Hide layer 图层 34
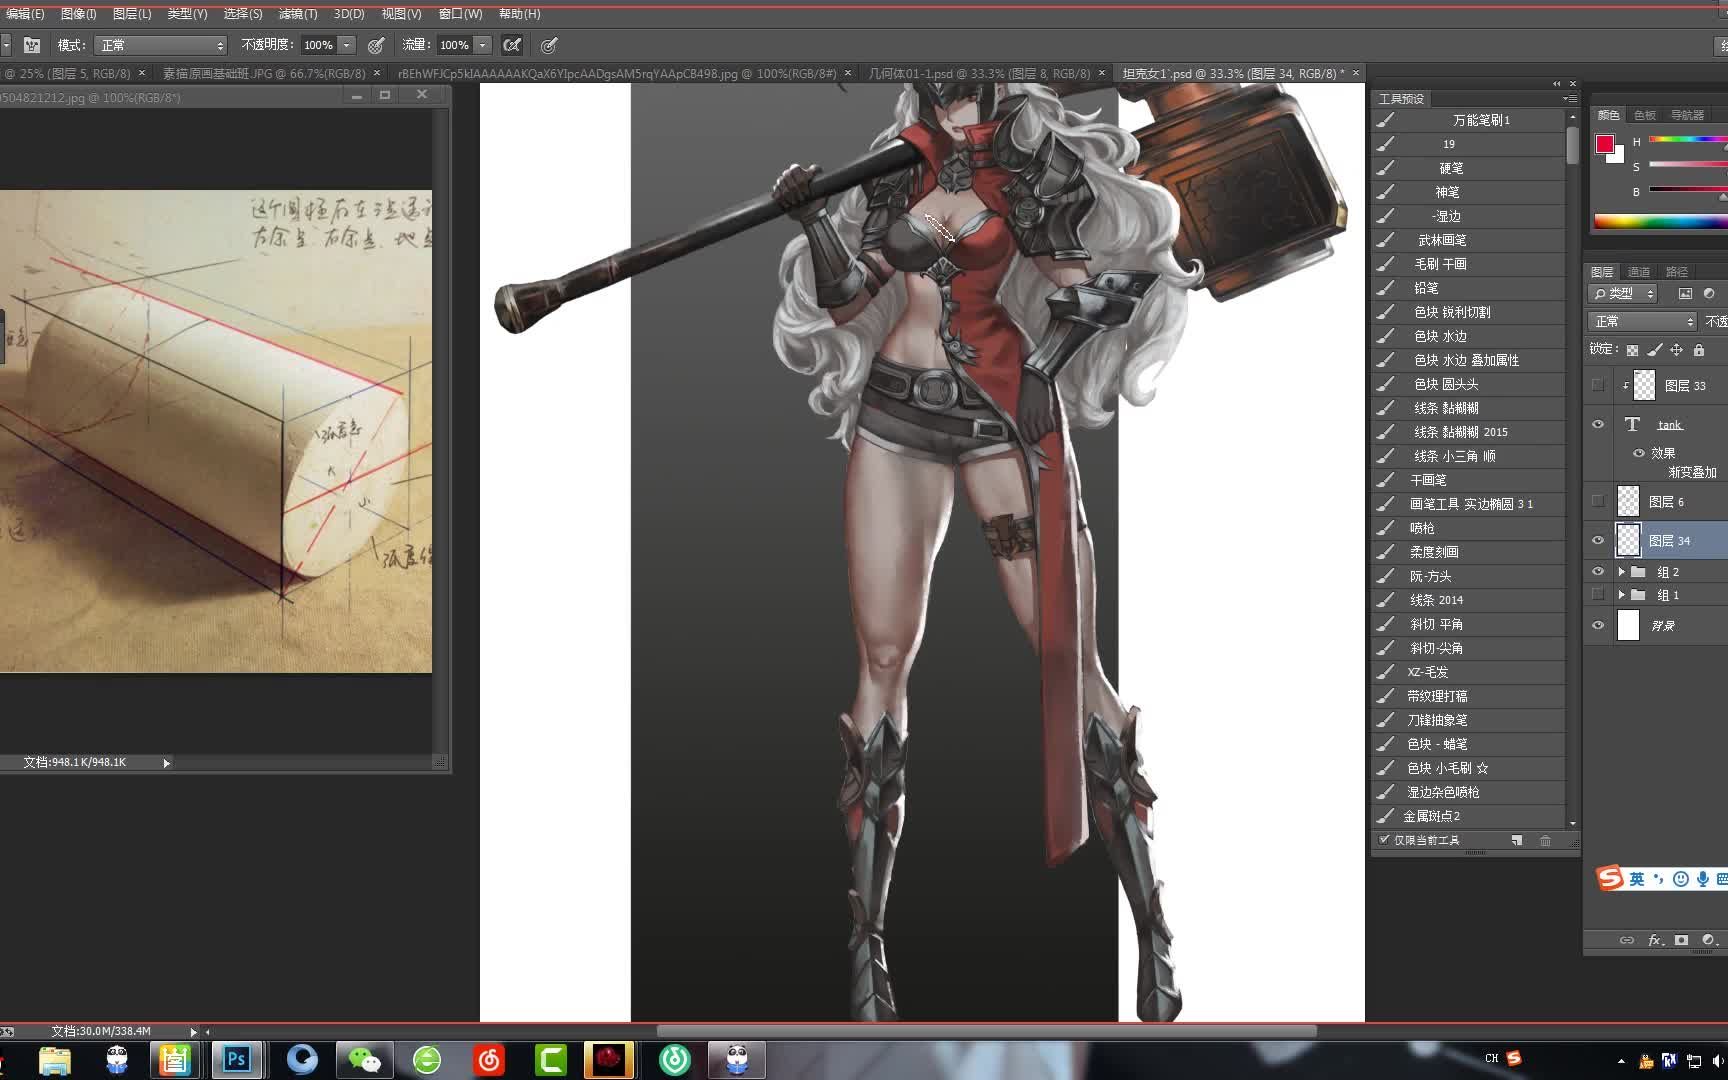 1598,540
